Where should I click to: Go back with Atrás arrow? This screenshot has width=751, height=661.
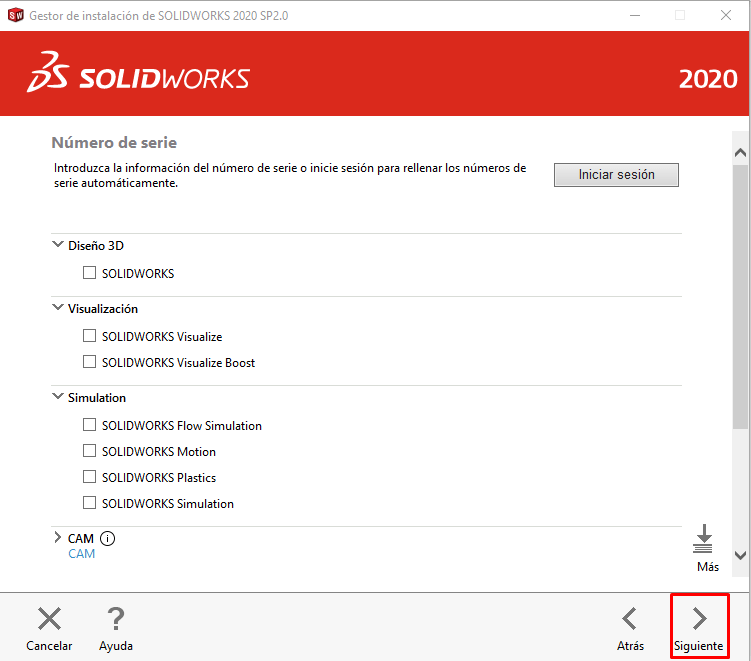pos(629,619)
